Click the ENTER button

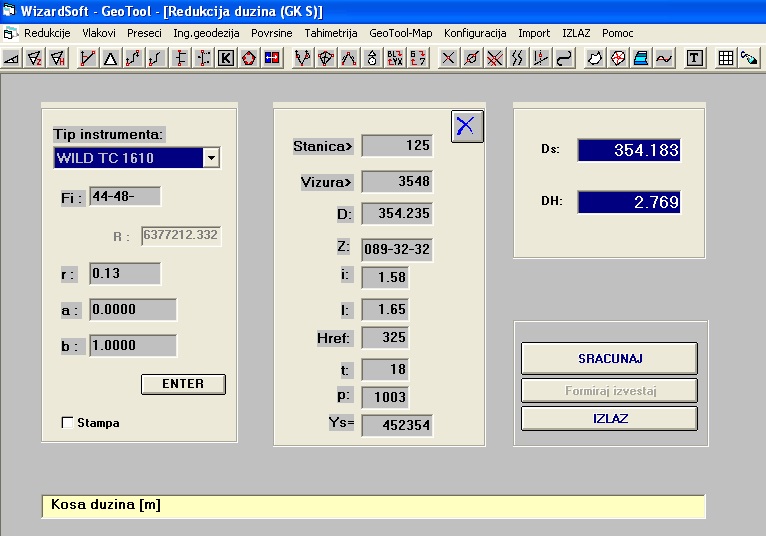(x=183, y=384)
